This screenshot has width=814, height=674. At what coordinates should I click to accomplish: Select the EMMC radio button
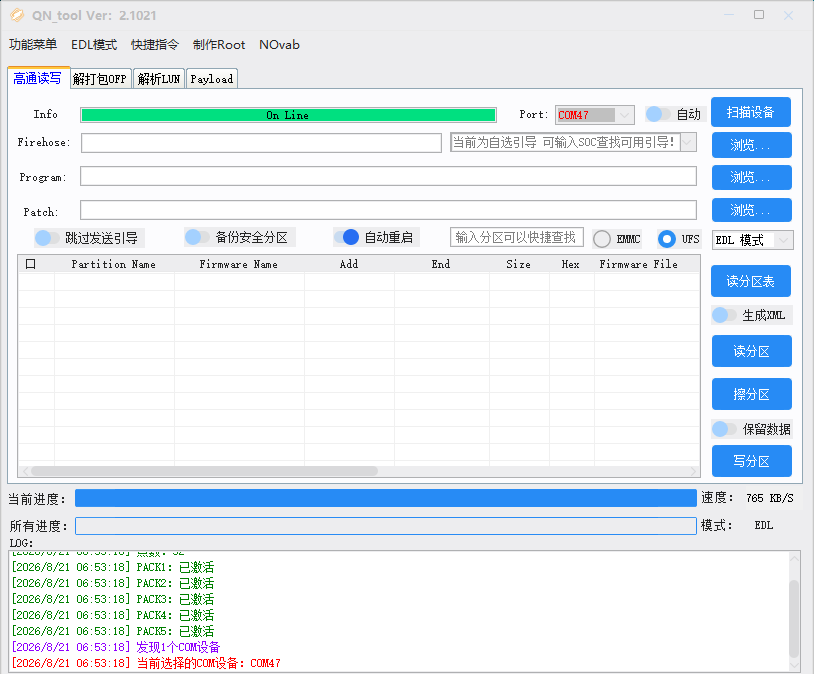[x=602, y=239]
